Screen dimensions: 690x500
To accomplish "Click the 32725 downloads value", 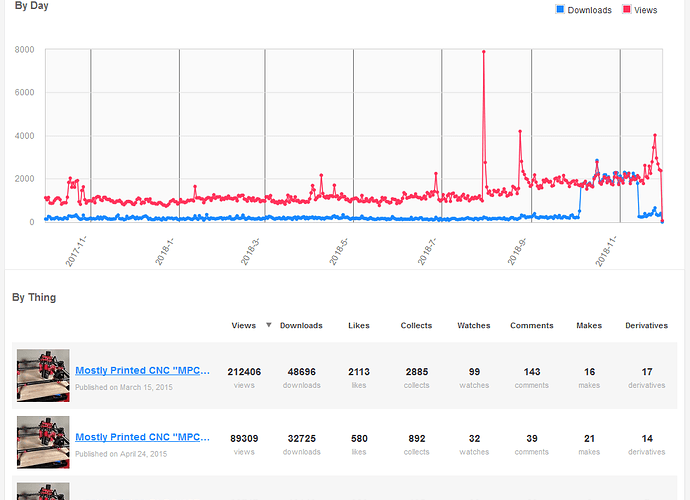I will click(301, 438).
